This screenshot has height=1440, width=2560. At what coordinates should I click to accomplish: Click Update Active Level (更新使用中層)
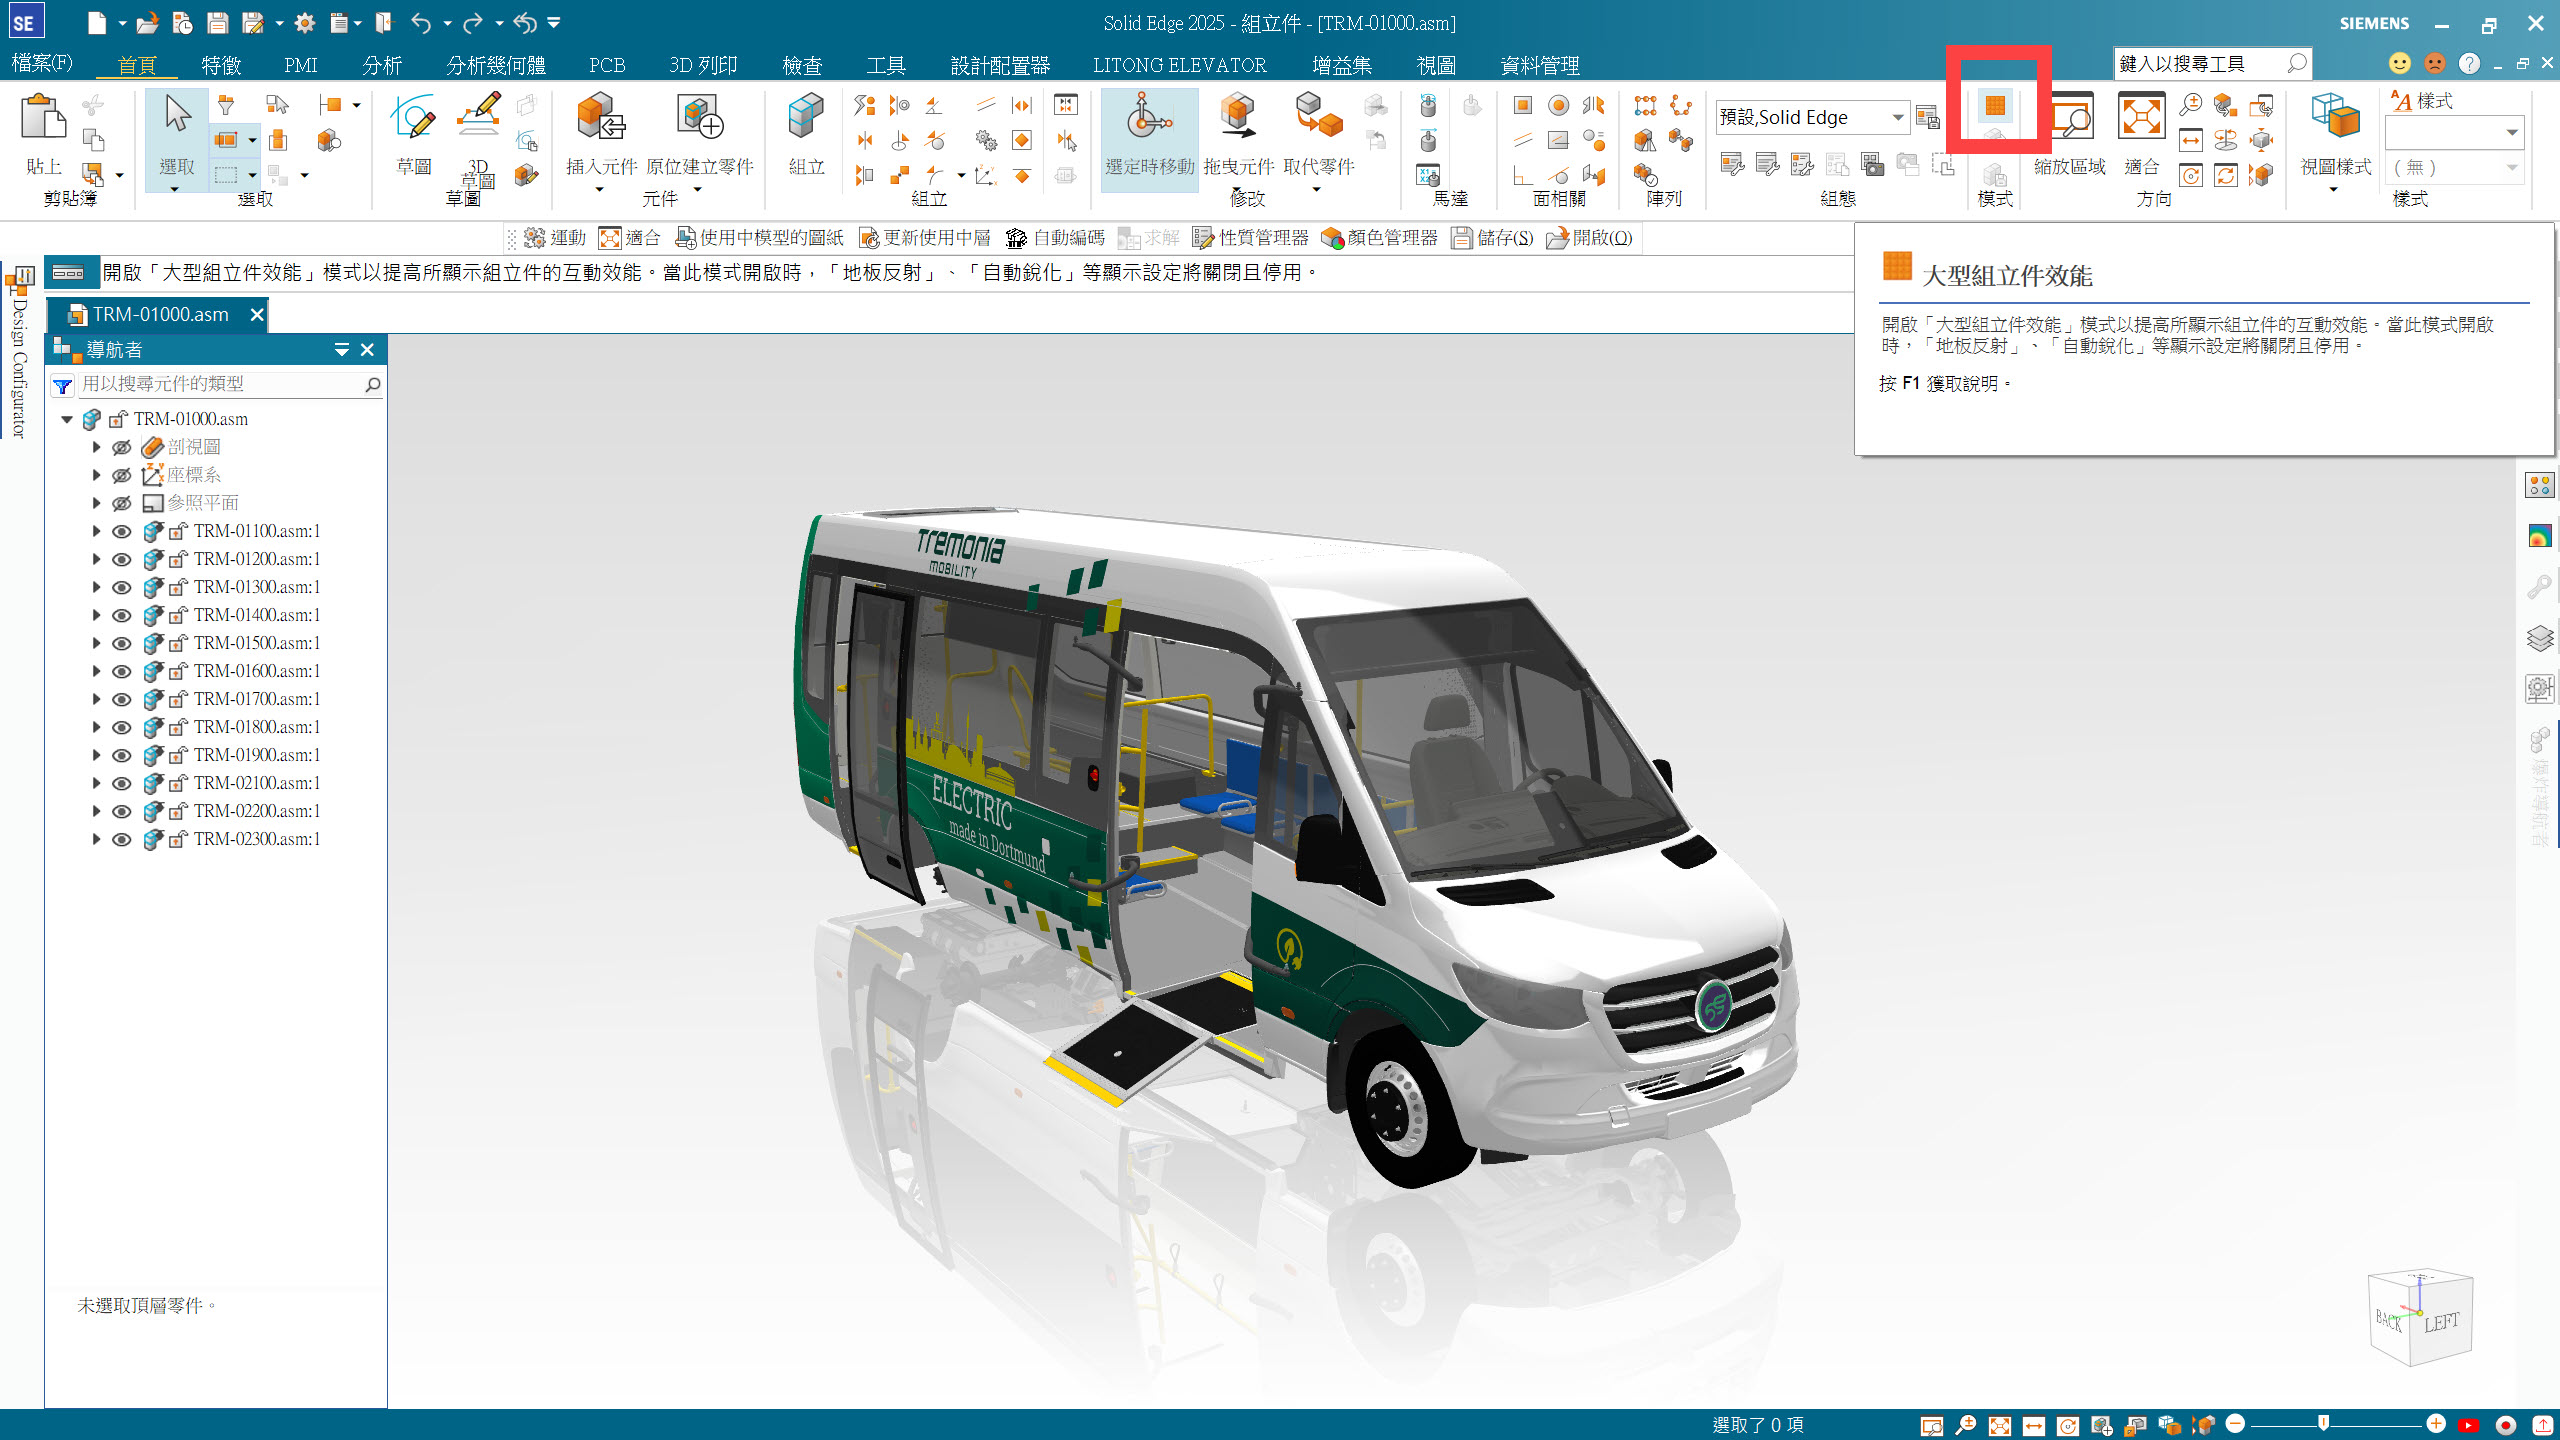click(x=925, y=238)
